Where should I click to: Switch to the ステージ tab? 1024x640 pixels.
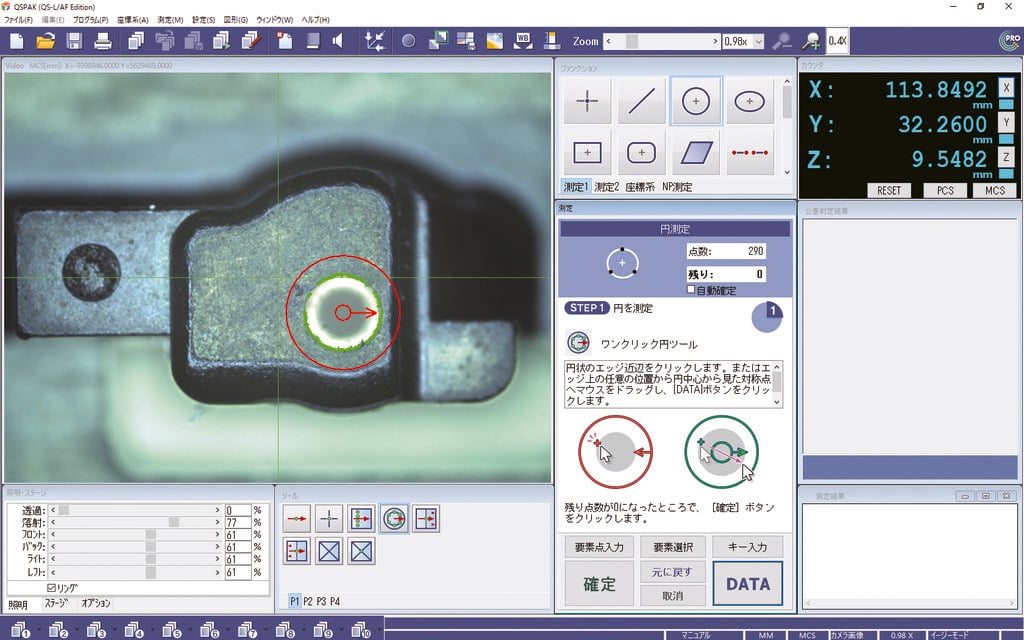(58, 604)
